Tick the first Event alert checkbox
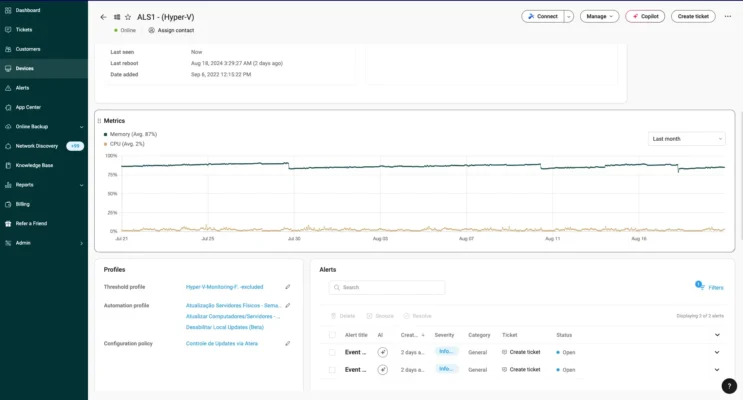The width and height of the screenshot is (743, 400). click(x=332, y=352)
